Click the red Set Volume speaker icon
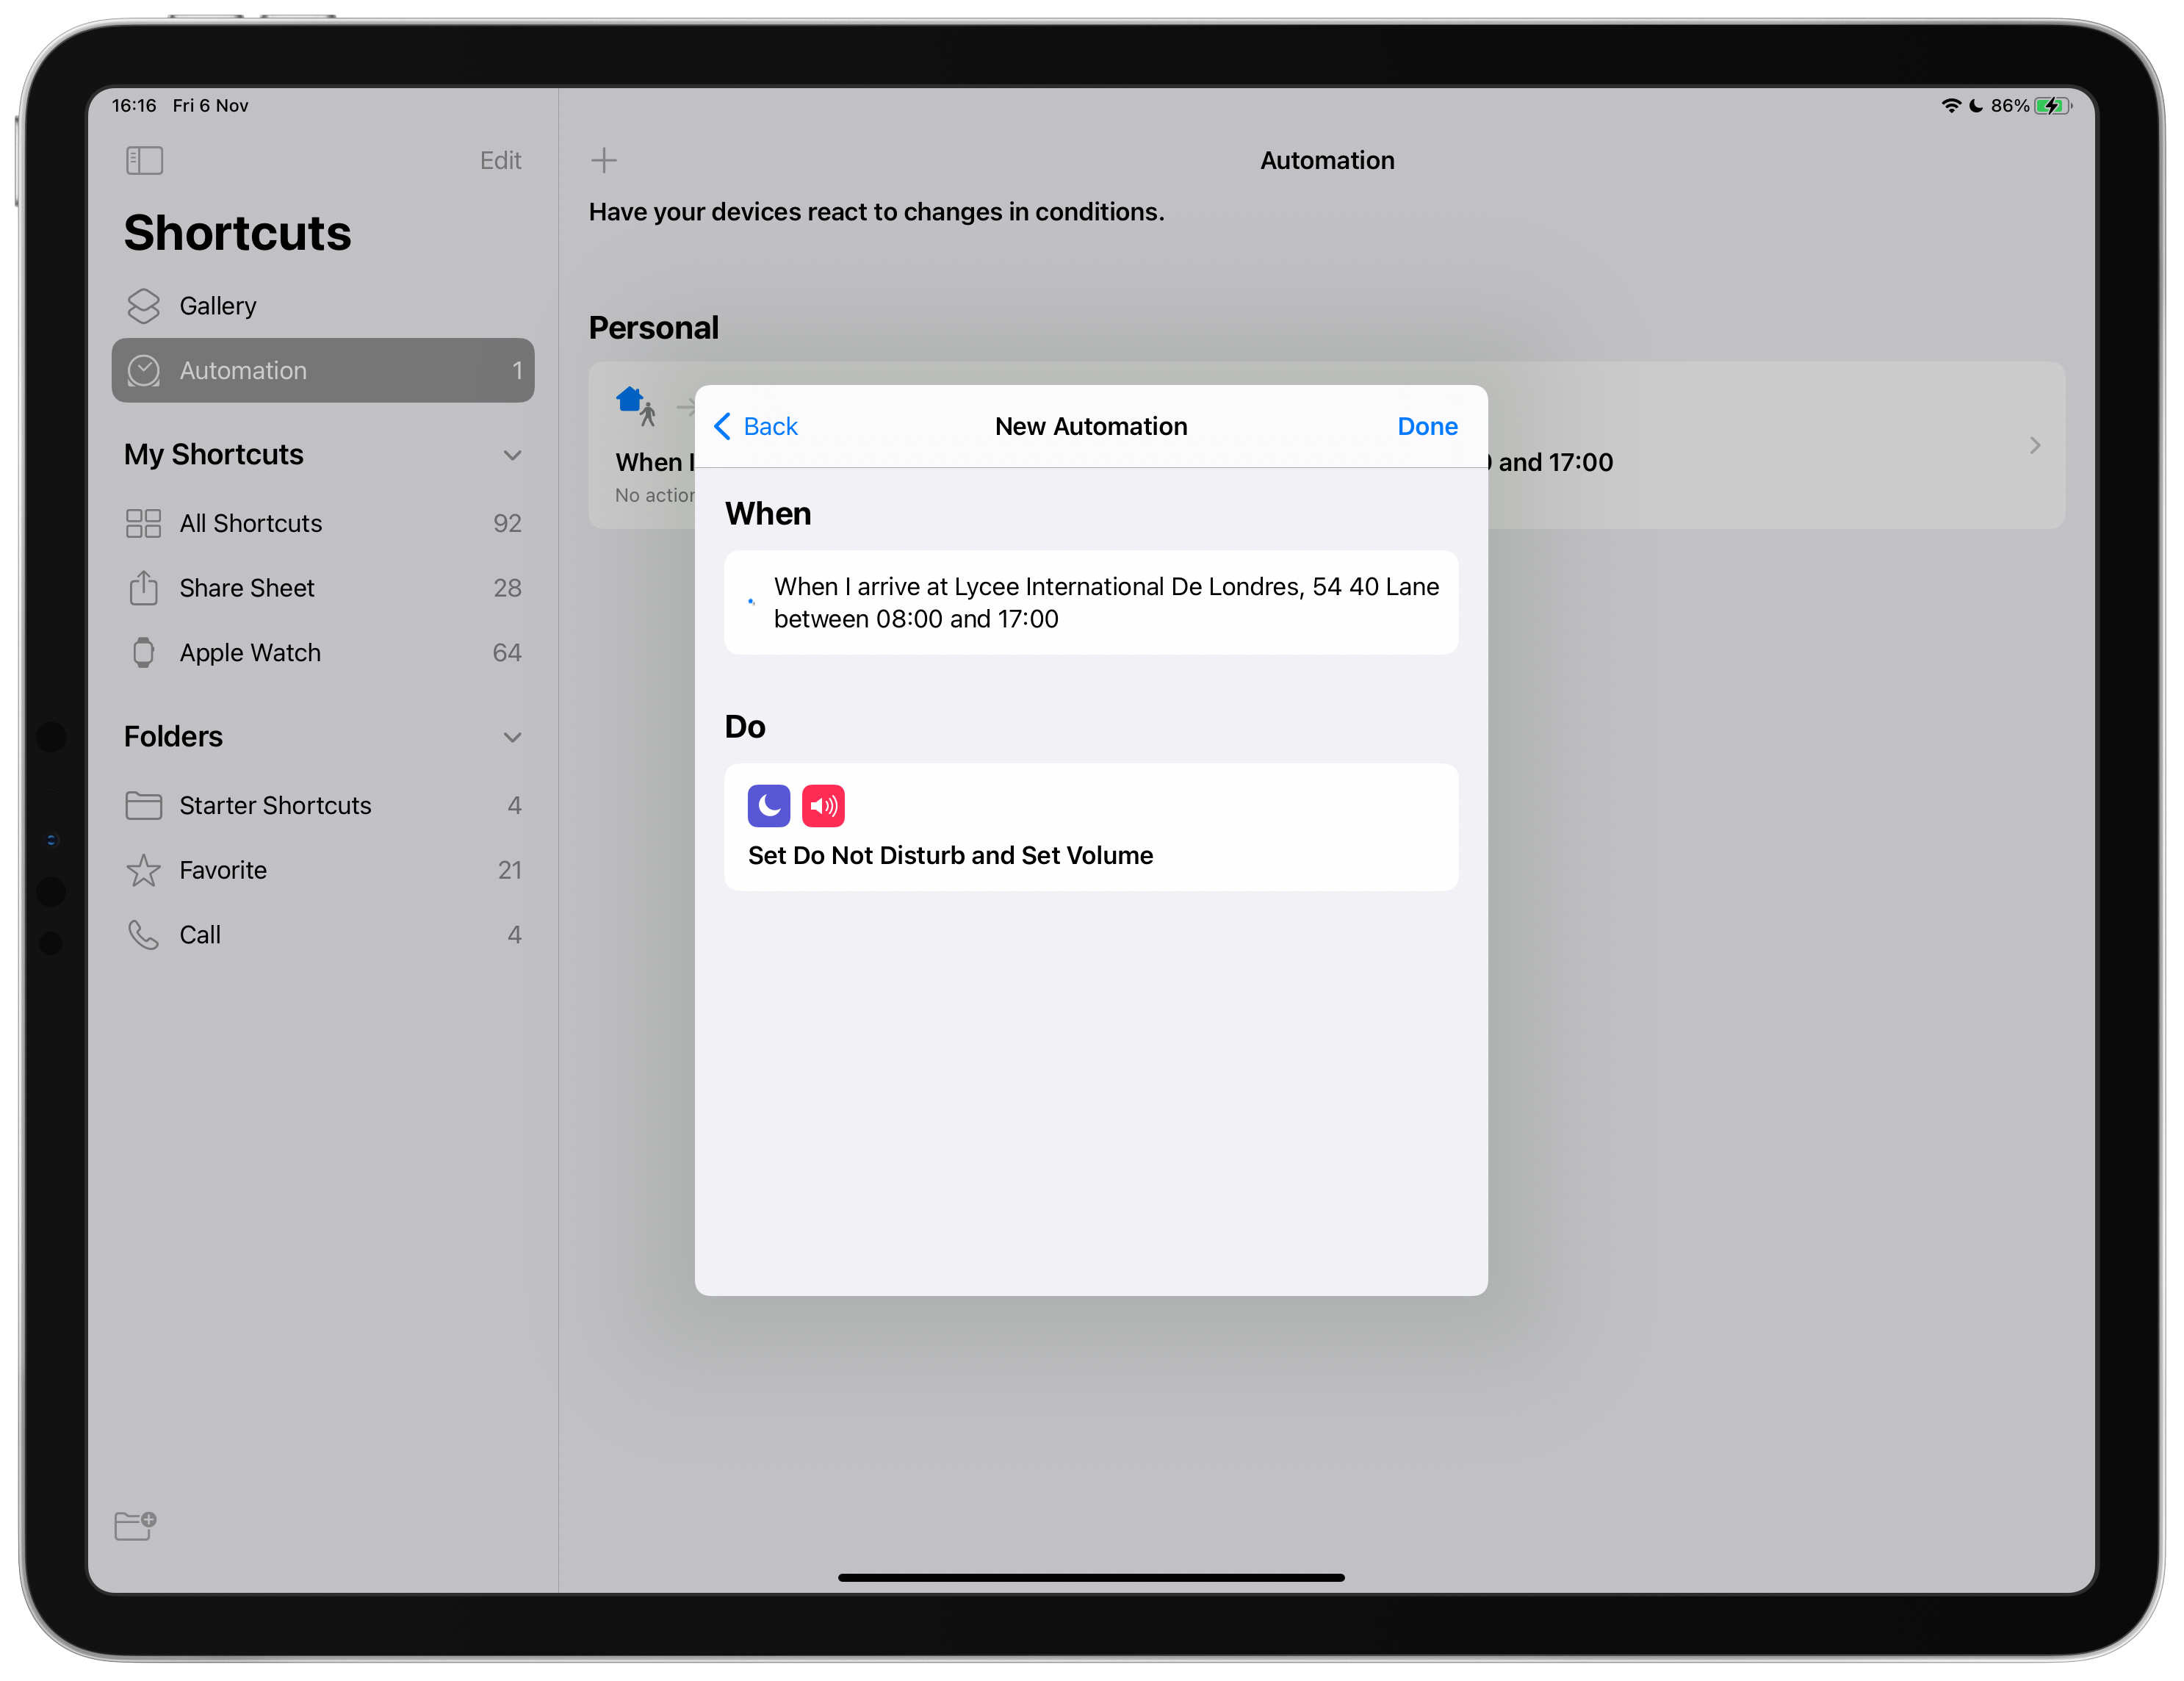 [x=823, y=805]
